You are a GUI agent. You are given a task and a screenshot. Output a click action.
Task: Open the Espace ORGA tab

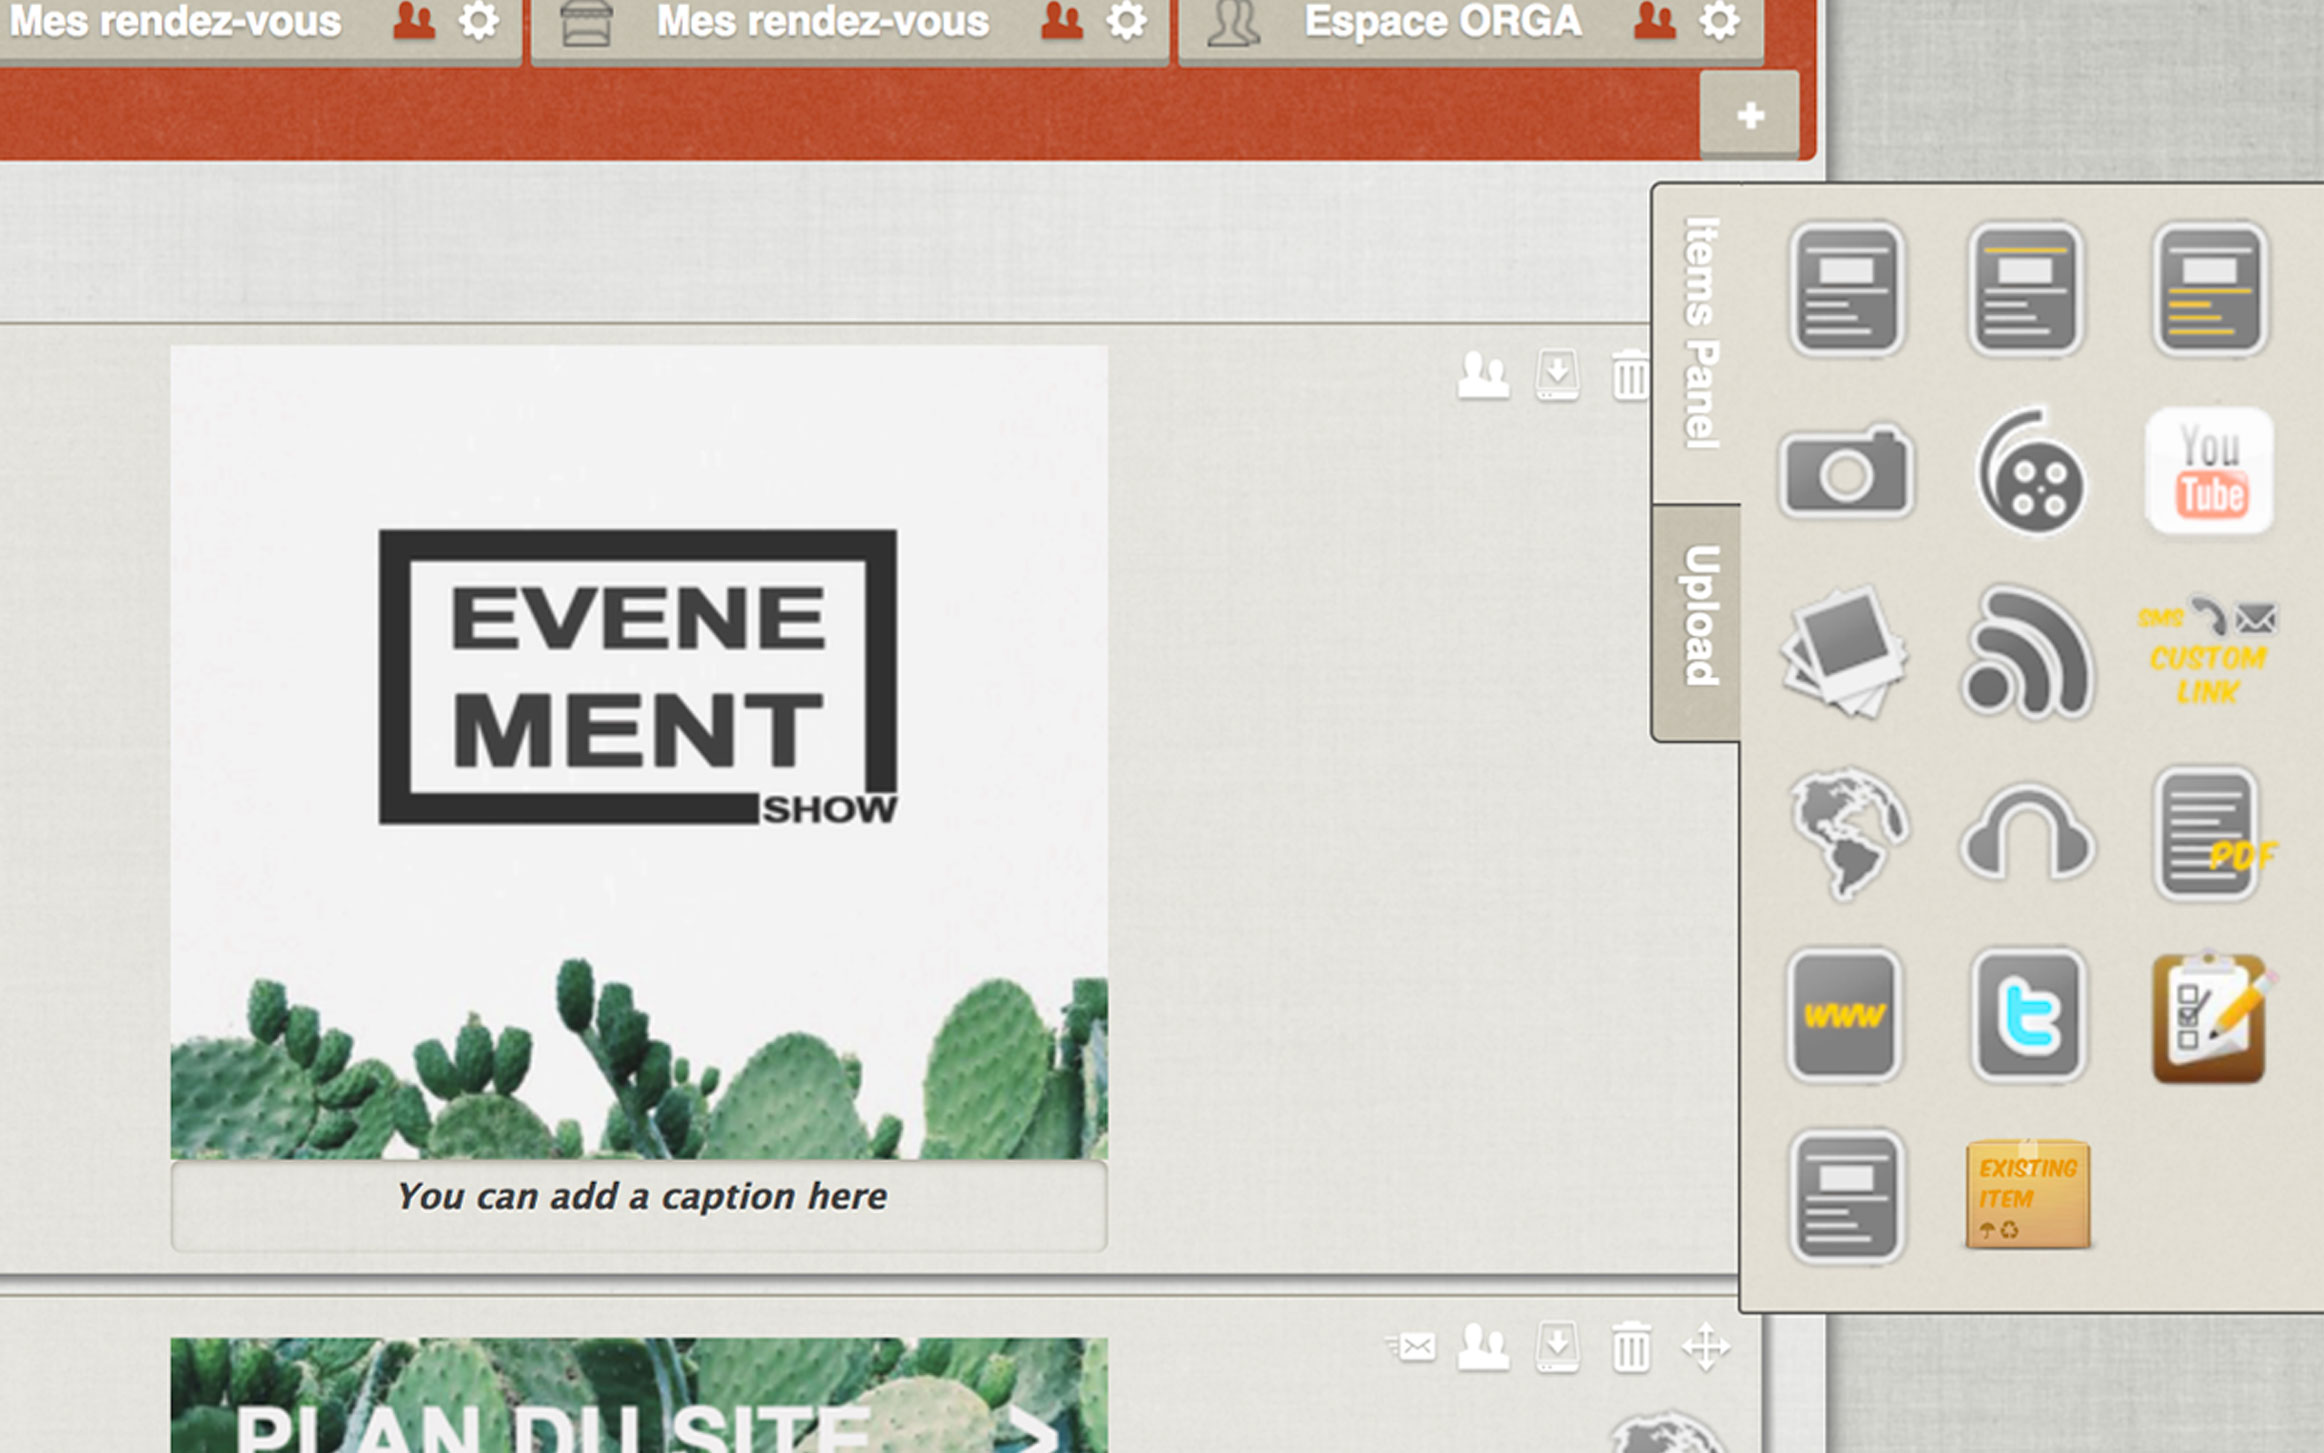(x=1441, y=22)
